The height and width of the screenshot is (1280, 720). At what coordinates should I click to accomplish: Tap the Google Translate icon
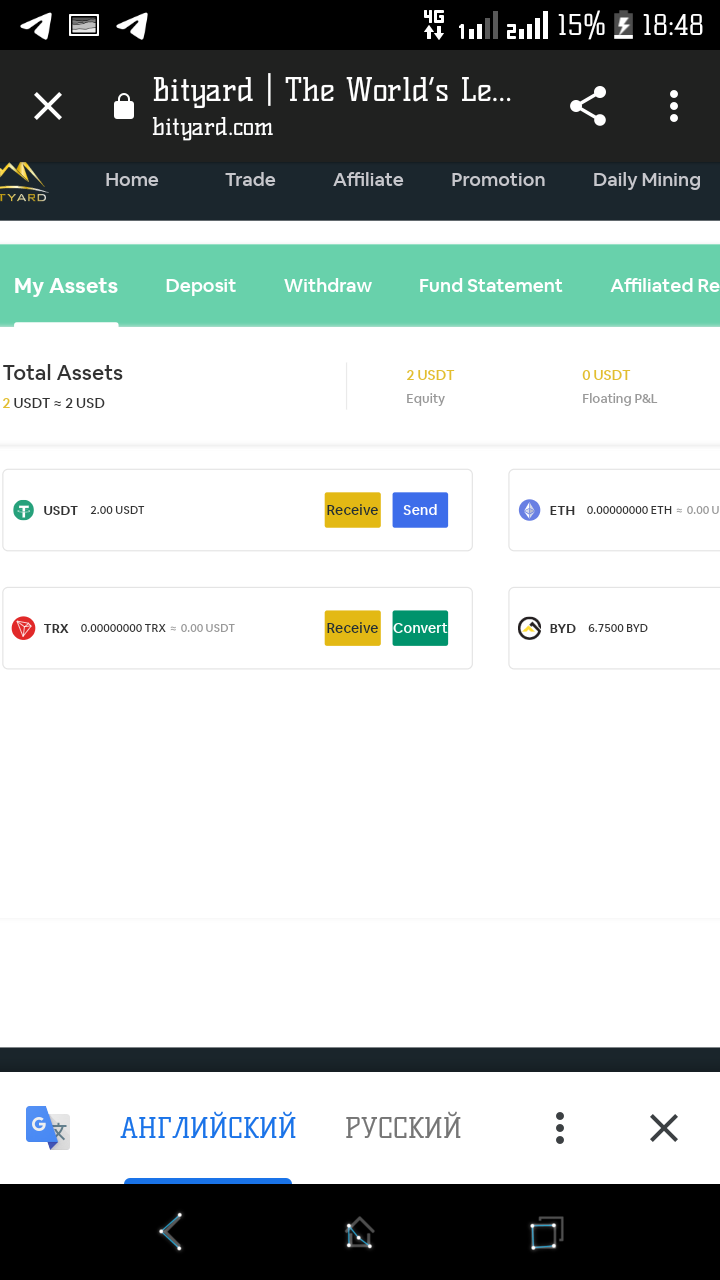click(x=48, y=1128)
